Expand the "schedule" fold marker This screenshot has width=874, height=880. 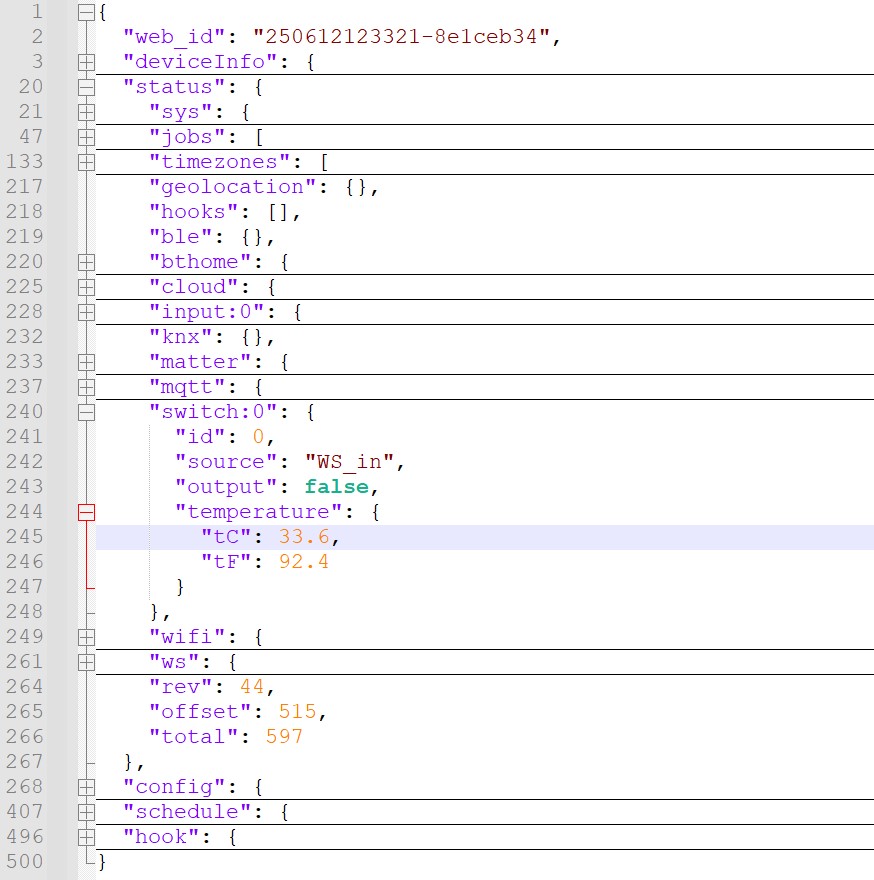tap(86, 812)
